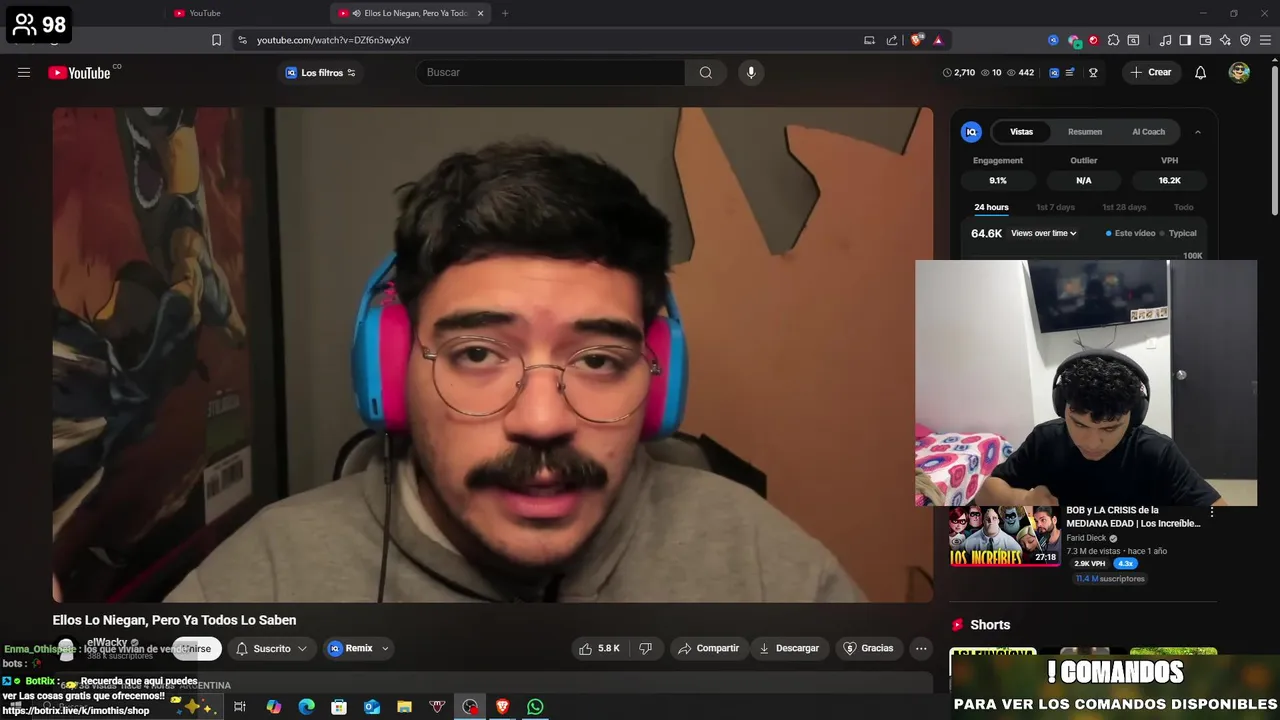
Task: Open Views over time dropdown
Action: click(1043, 233)
